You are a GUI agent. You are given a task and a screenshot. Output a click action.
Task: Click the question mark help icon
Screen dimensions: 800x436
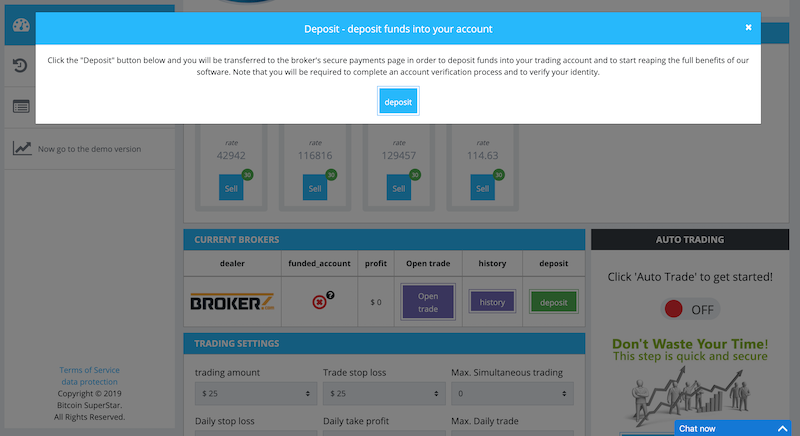pyautogui.click(x=329, y=294)
